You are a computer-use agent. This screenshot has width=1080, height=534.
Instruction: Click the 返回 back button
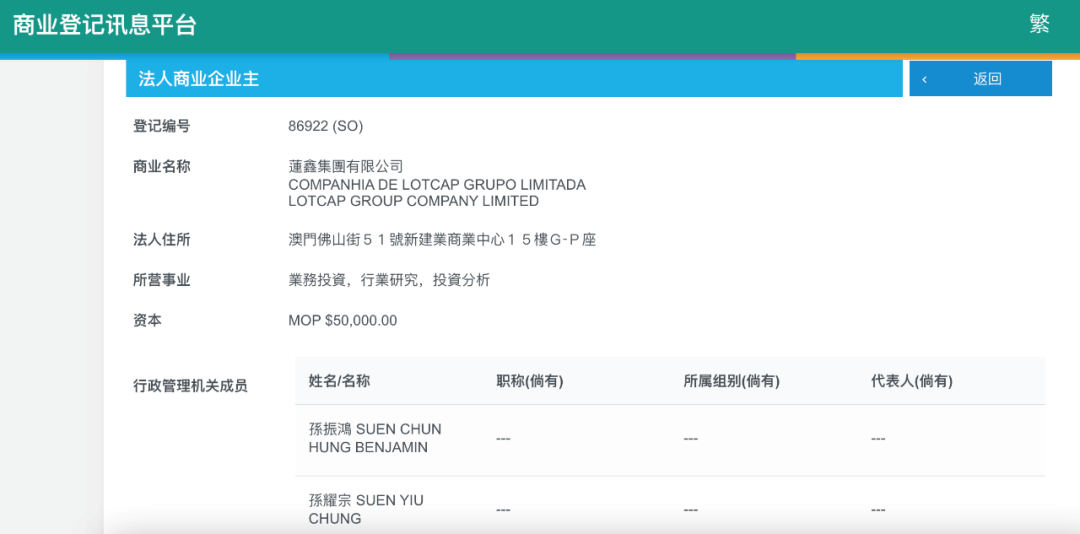[x=980, y=79]
